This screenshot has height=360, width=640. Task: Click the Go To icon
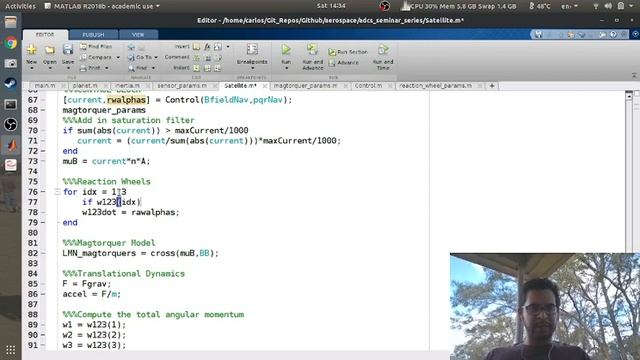click(131, 58)
